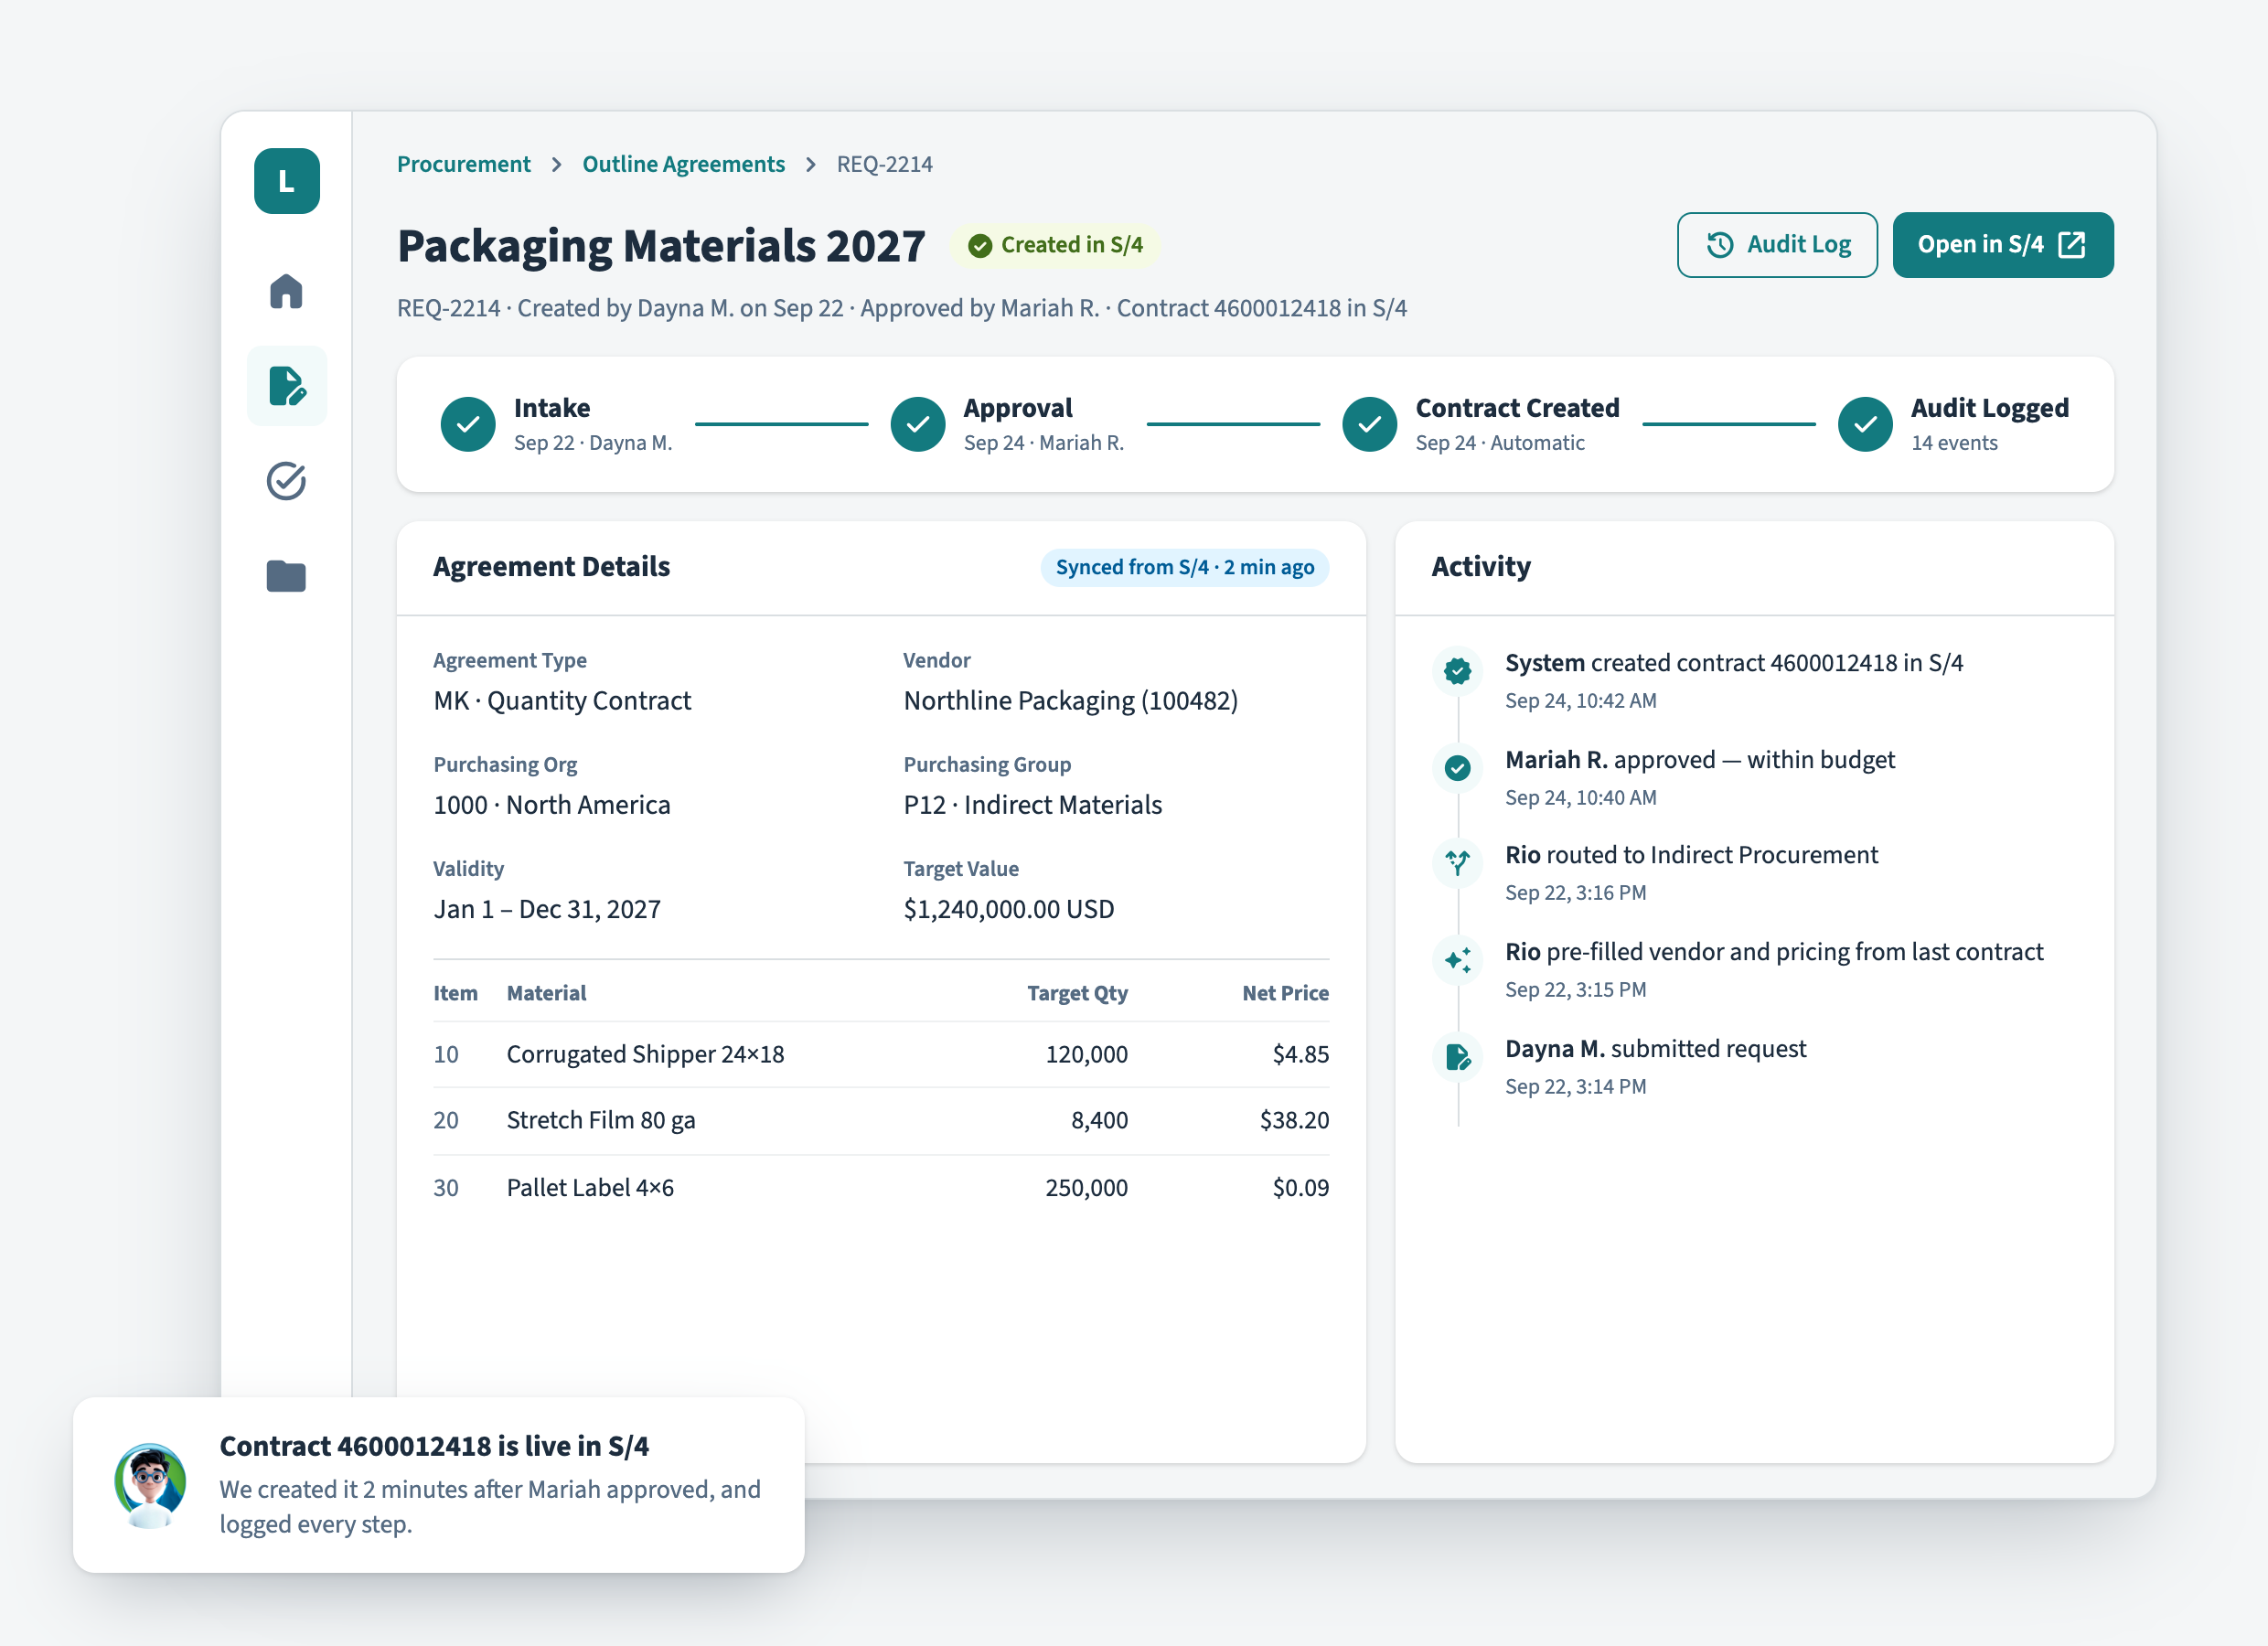Click the Target Qty column header
The image size is (2268, 1646).
1078,993
